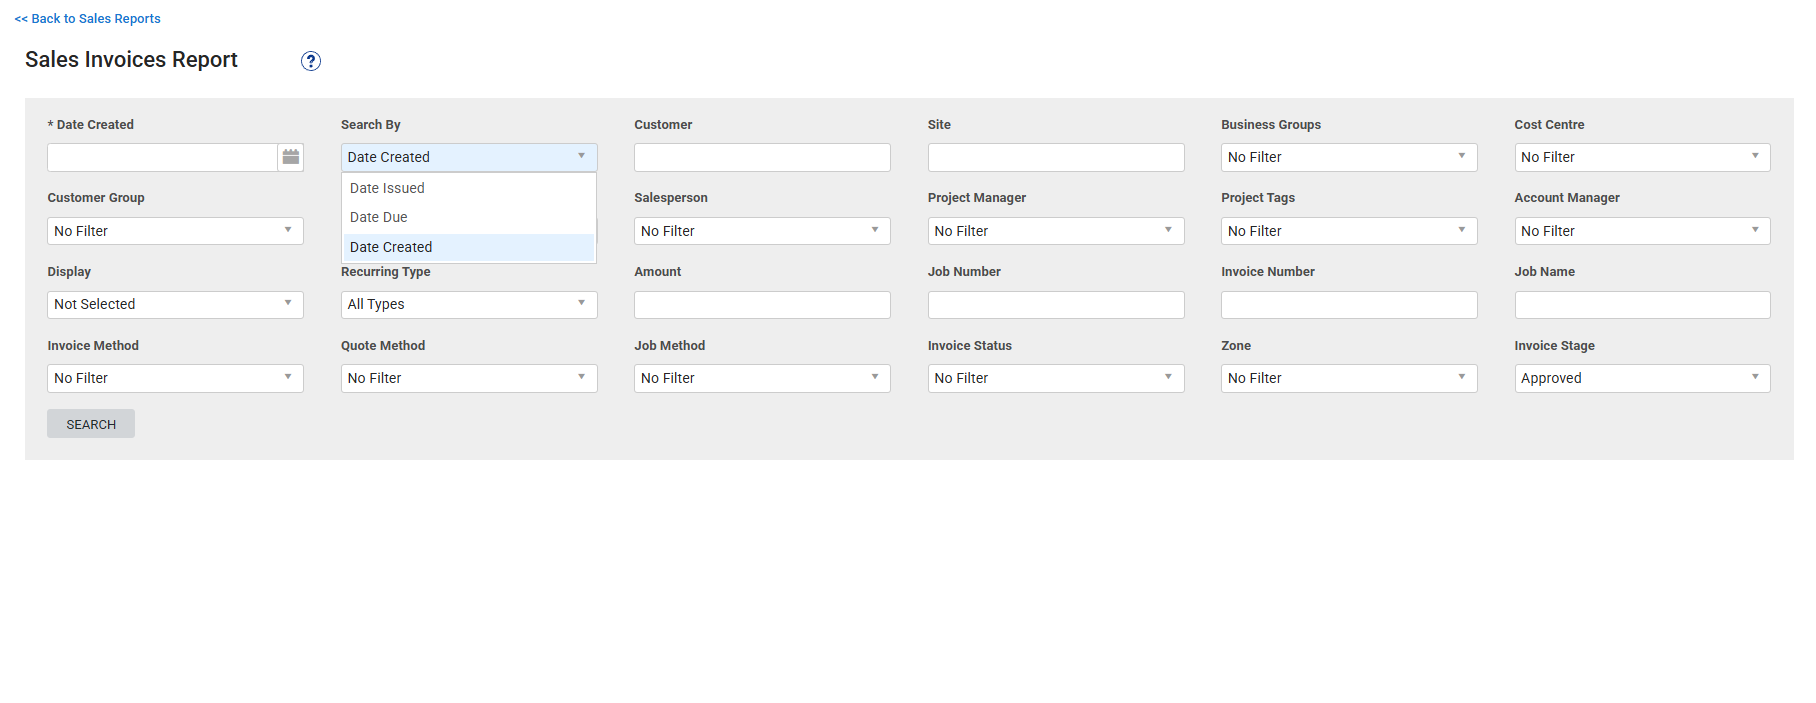Expand the Cost Centre dropdown

[x=1641, y=157]
